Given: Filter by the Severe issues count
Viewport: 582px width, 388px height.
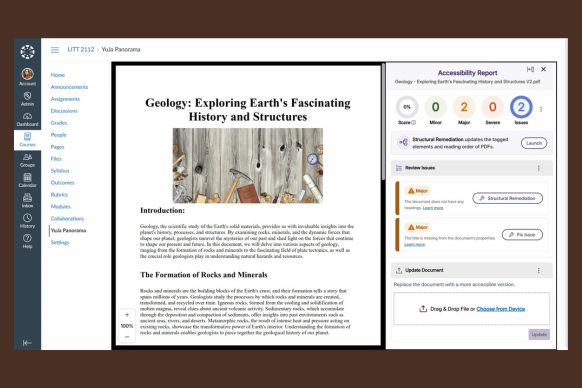Looking at the screenshot, I should (493, 107).
